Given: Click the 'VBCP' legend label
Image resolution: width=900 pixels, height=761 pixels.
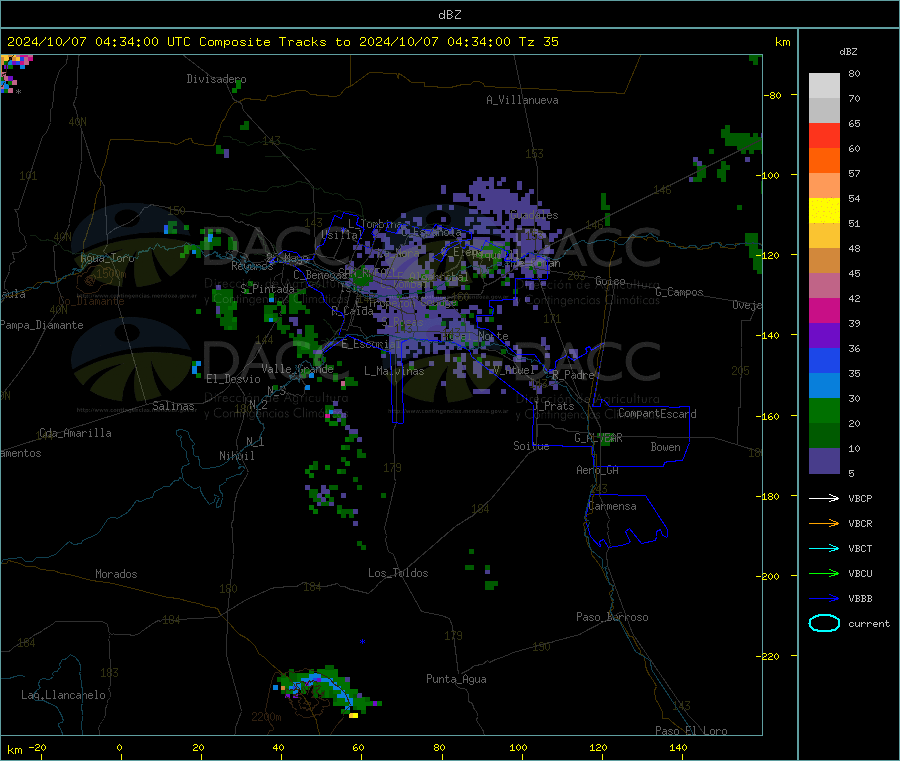Looking at the screenshot, I should (x=860, y=498).
